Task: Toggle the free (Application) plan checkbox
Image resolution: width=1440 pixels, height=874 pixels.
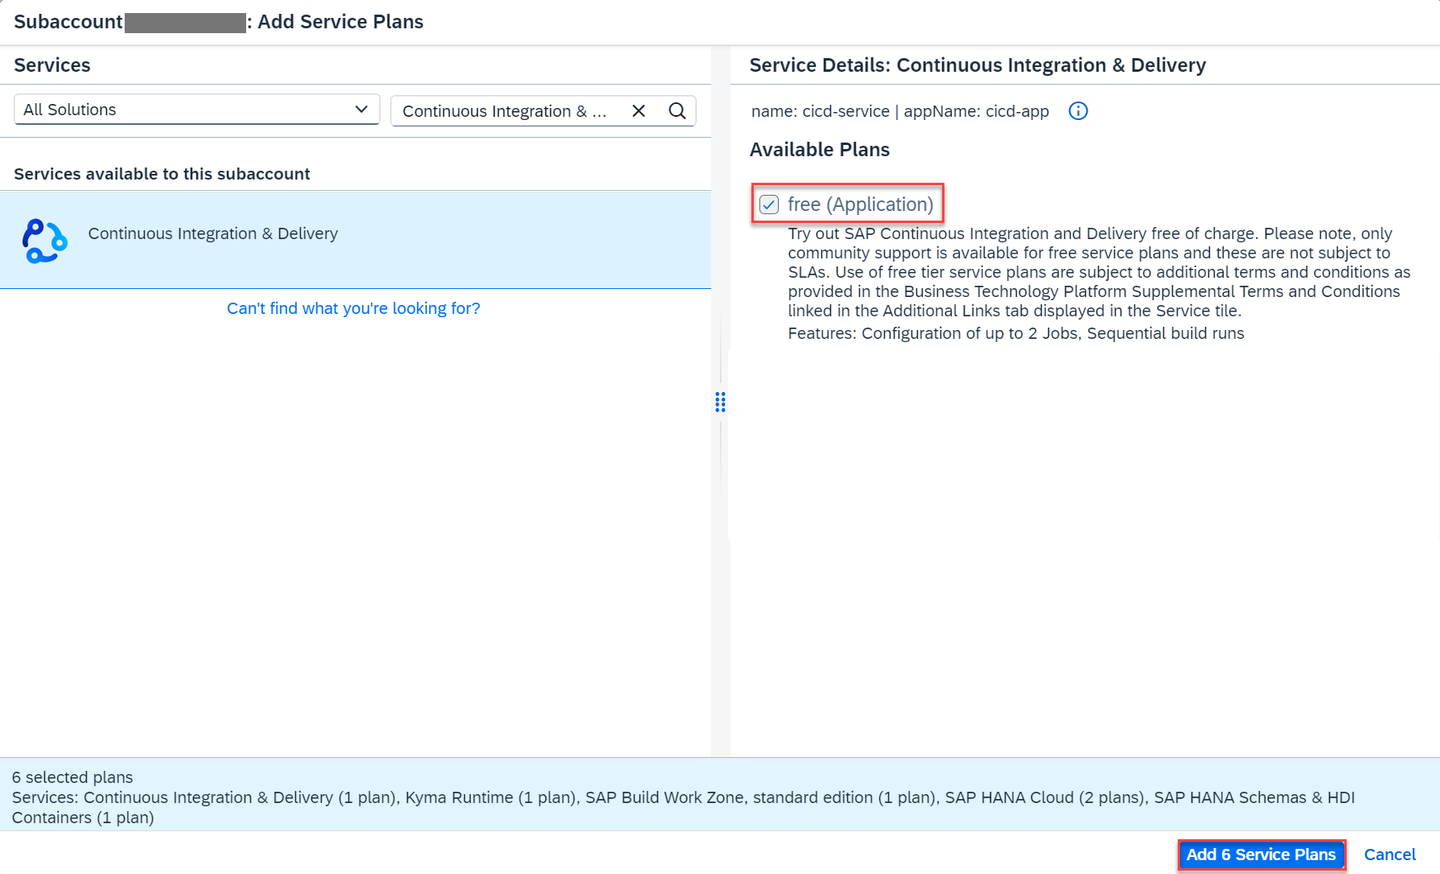Action: (x=769, y=204)
